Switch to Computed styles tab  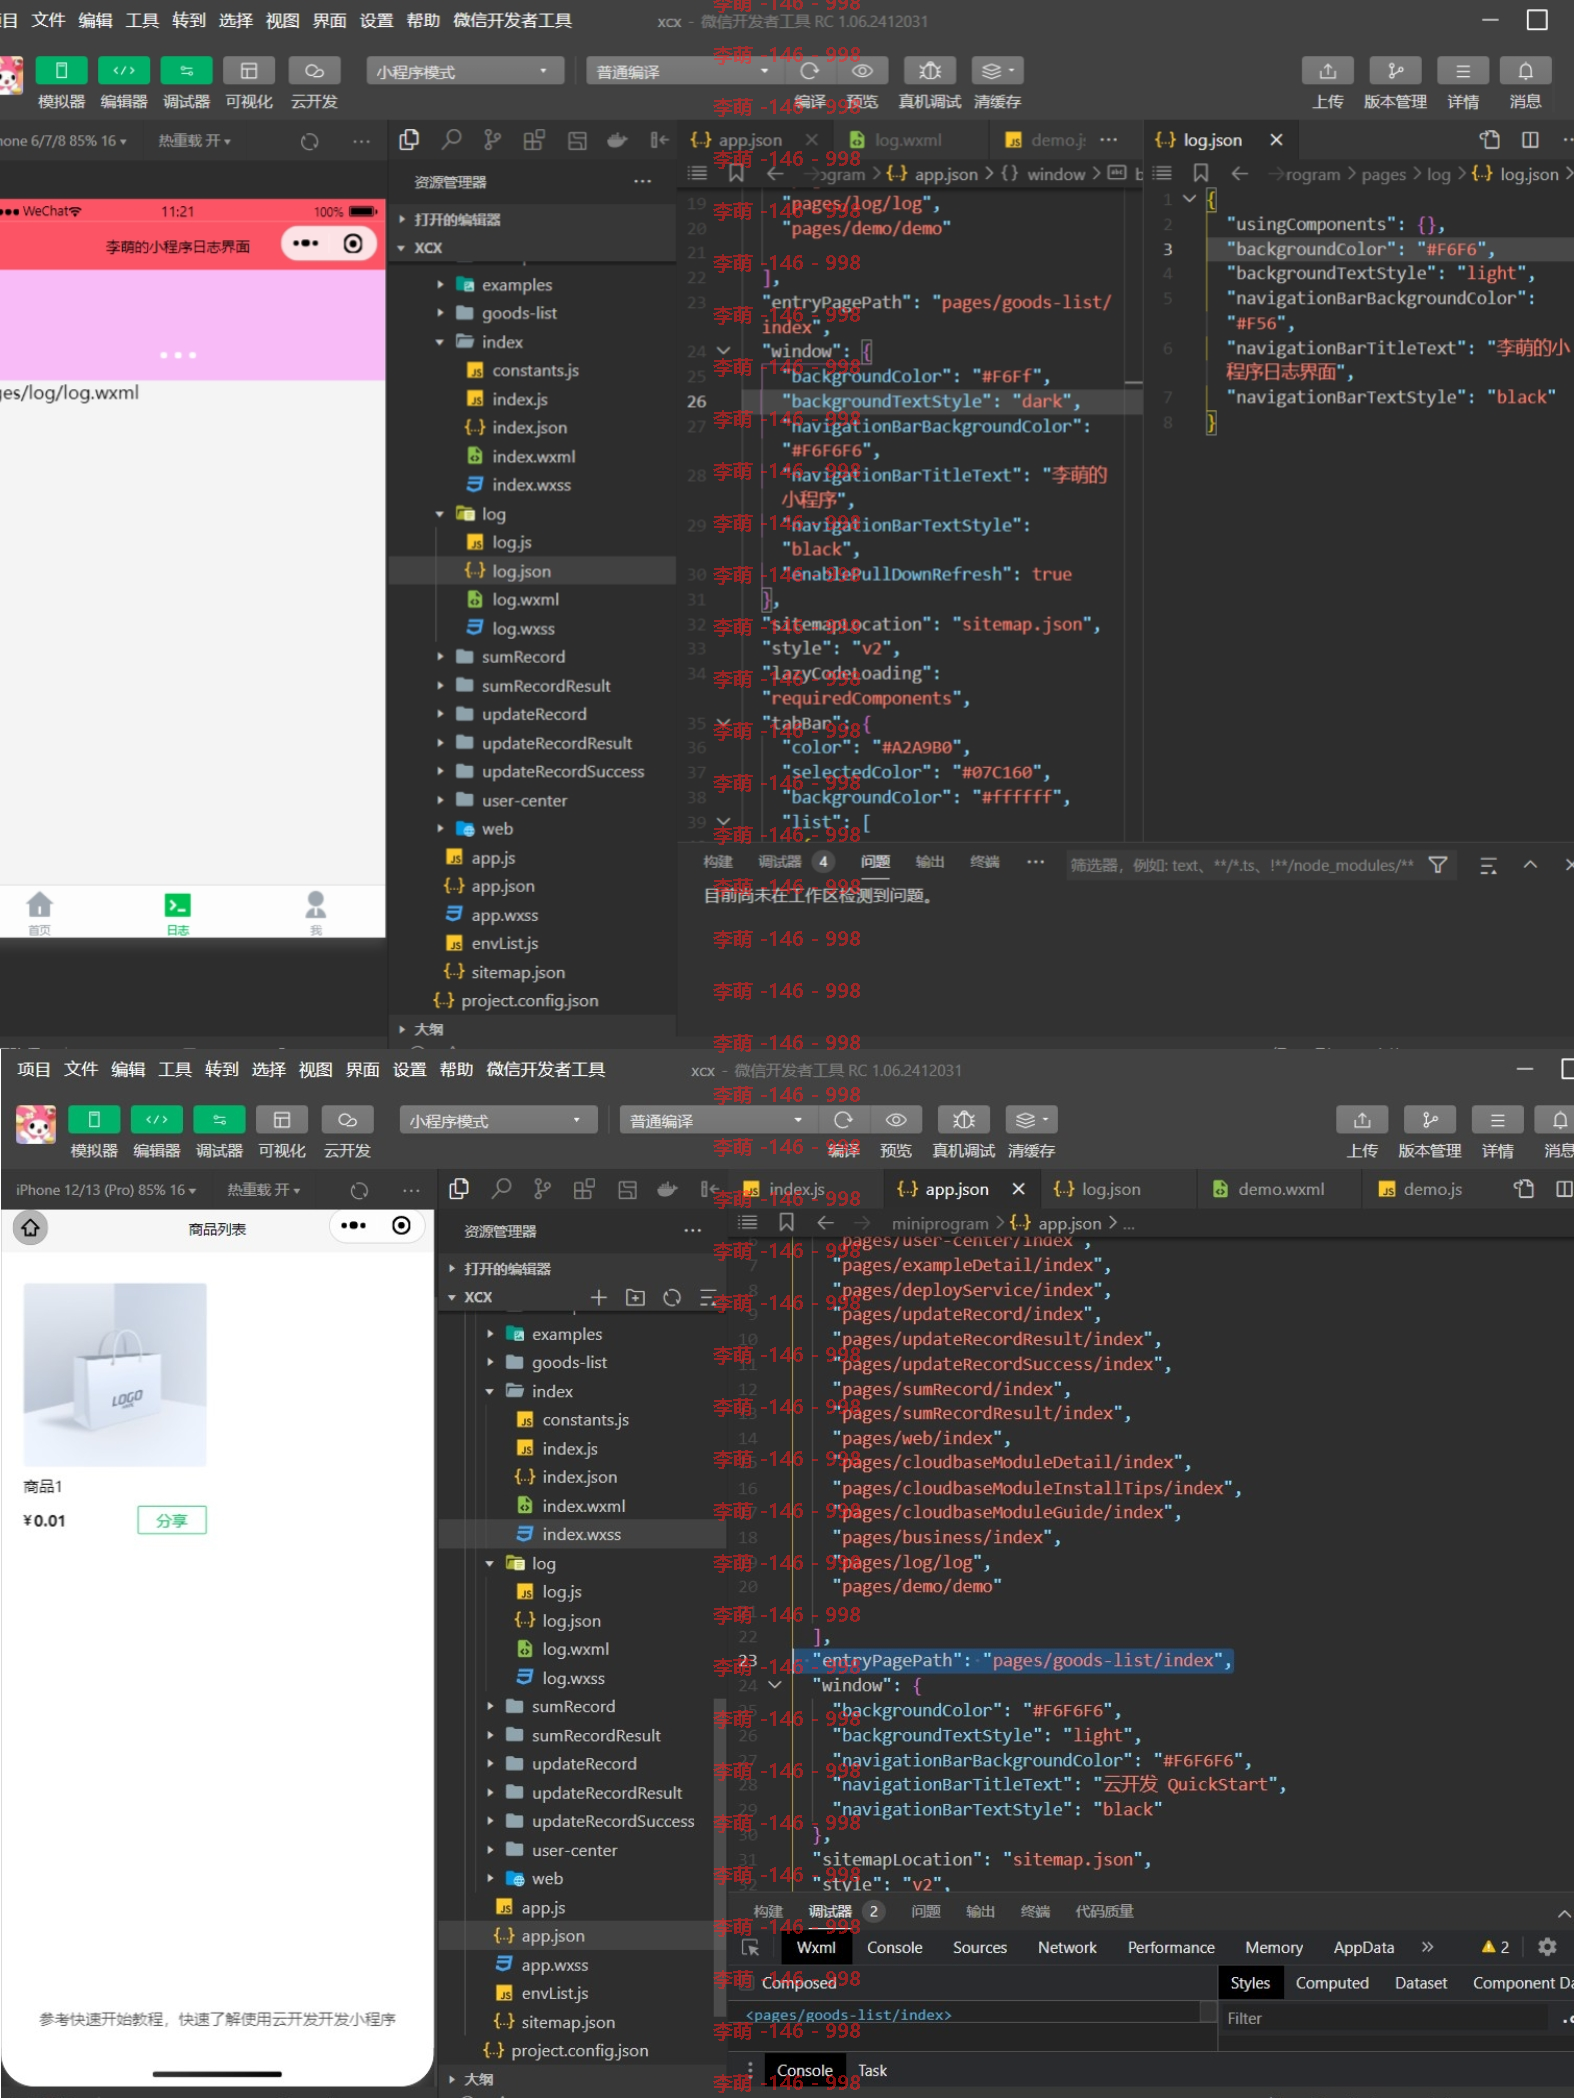click(1331, 1982)
